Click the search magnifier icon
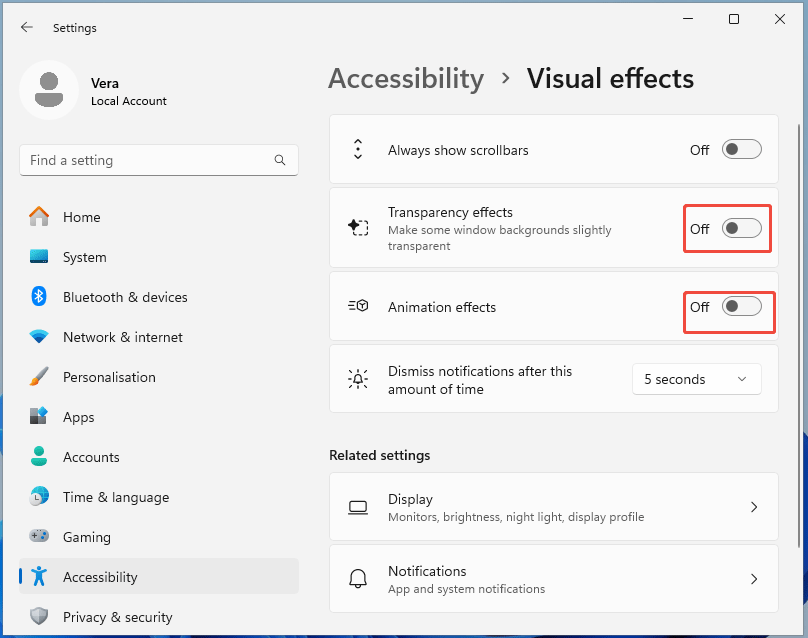 [280, 160]
